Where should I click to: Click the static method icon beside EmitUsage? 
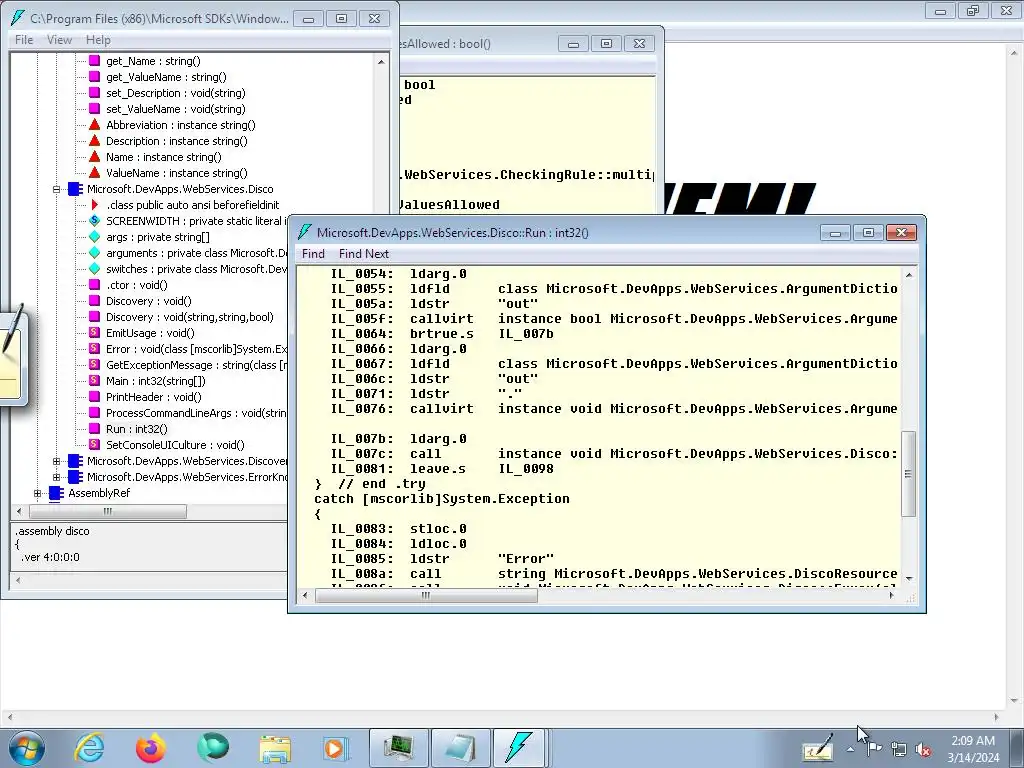point(95,333)
